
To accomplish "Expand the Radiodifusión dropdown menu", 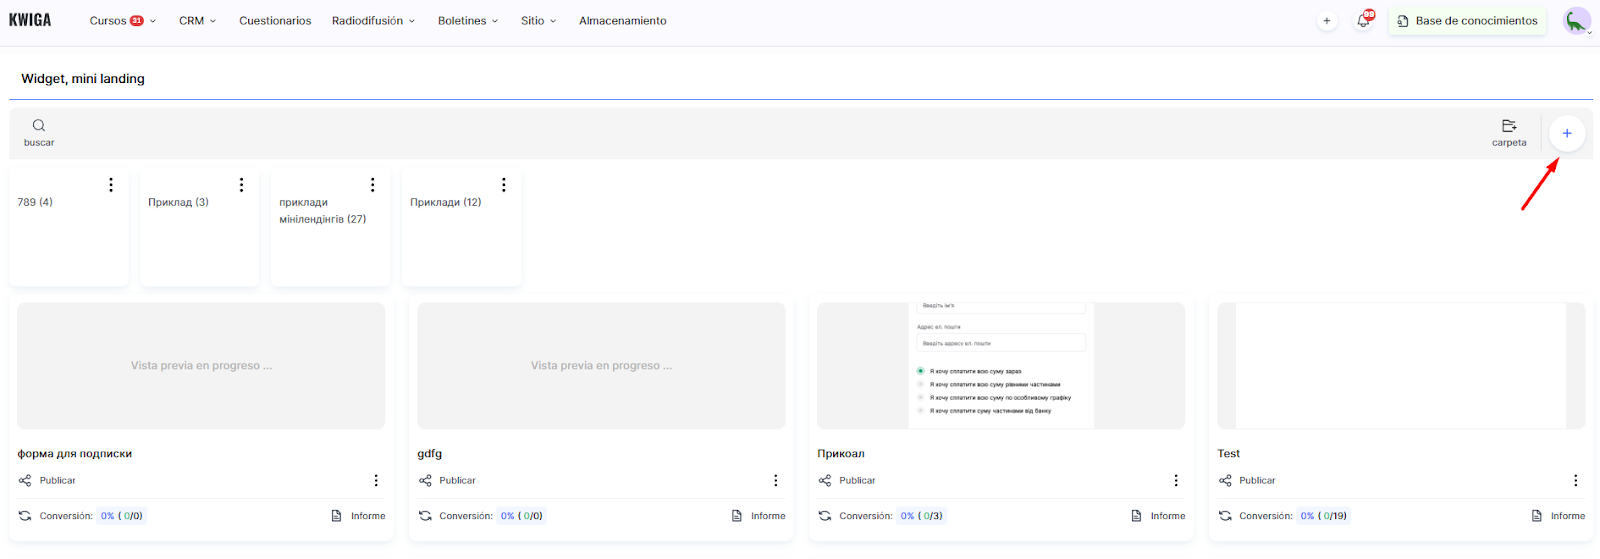I will 373,21.
